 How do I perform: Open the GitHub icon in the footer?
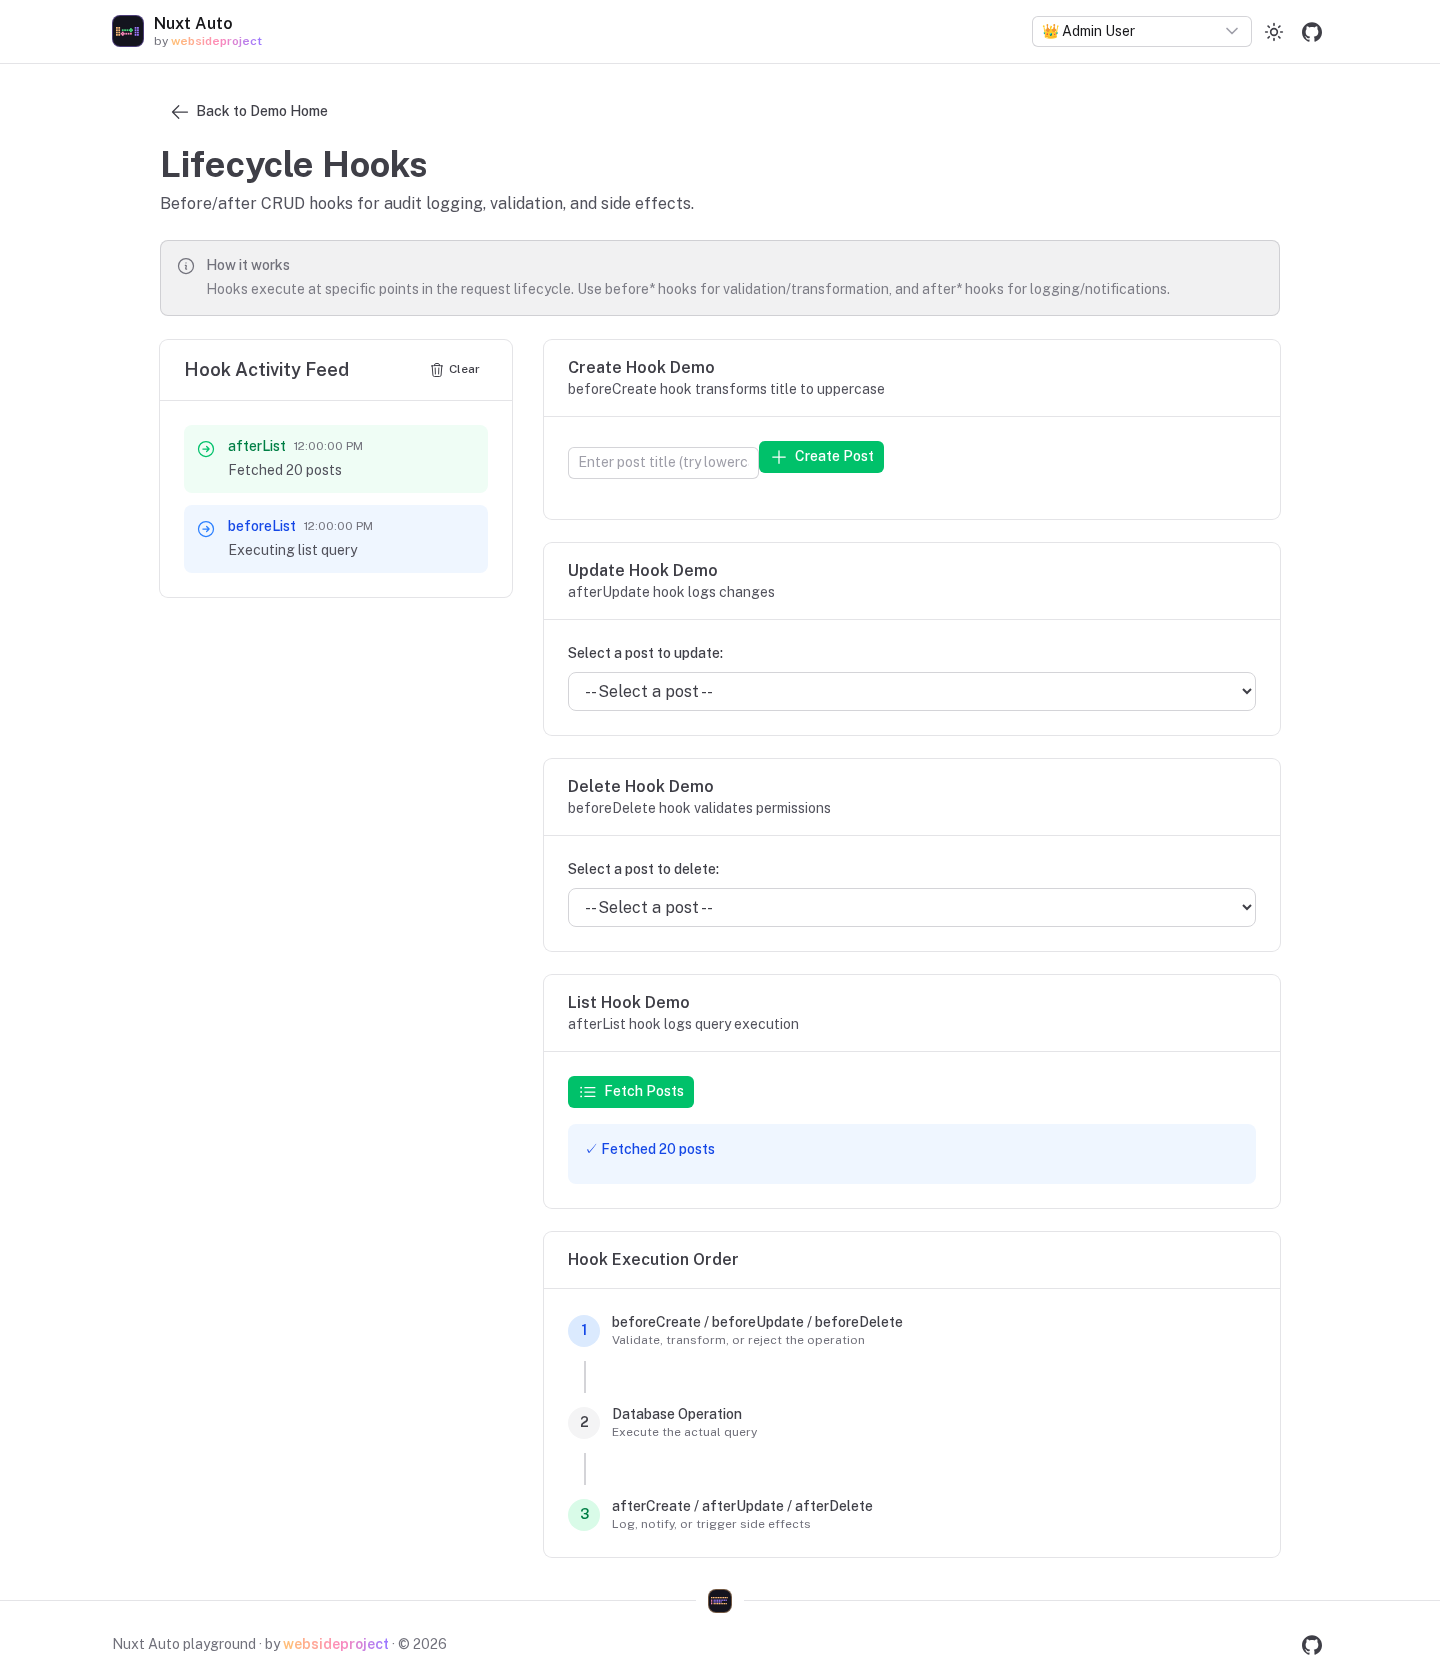1312,1645
